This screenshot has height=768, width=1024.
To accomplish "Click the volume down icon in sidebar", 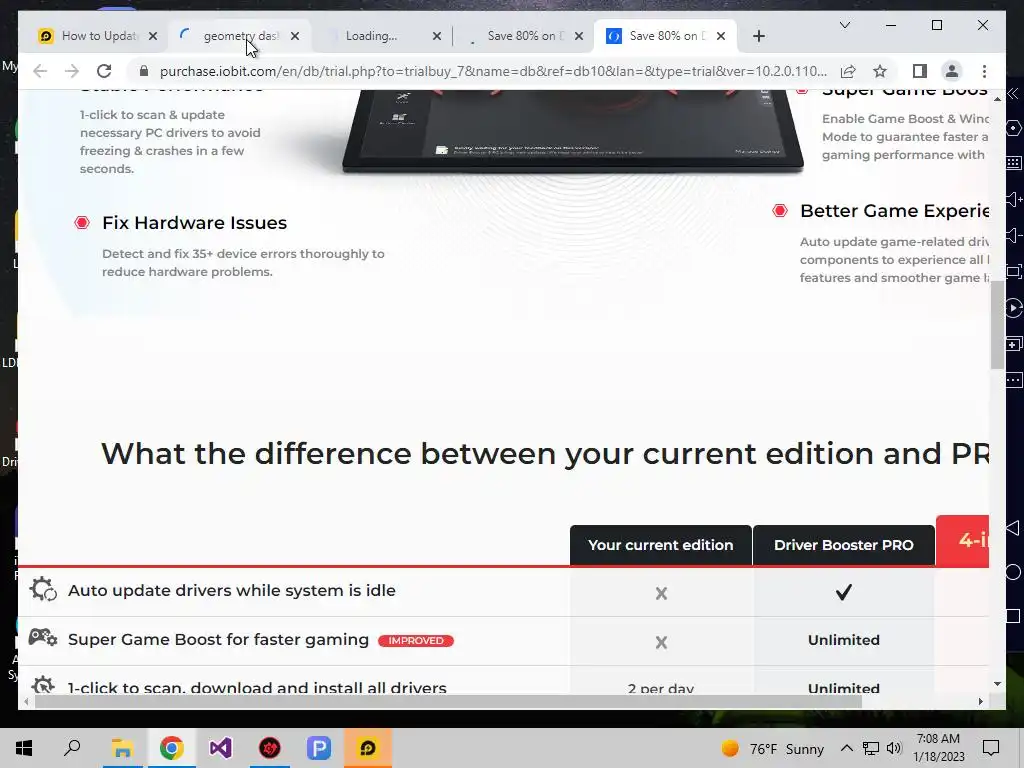I will (1014, 235).
